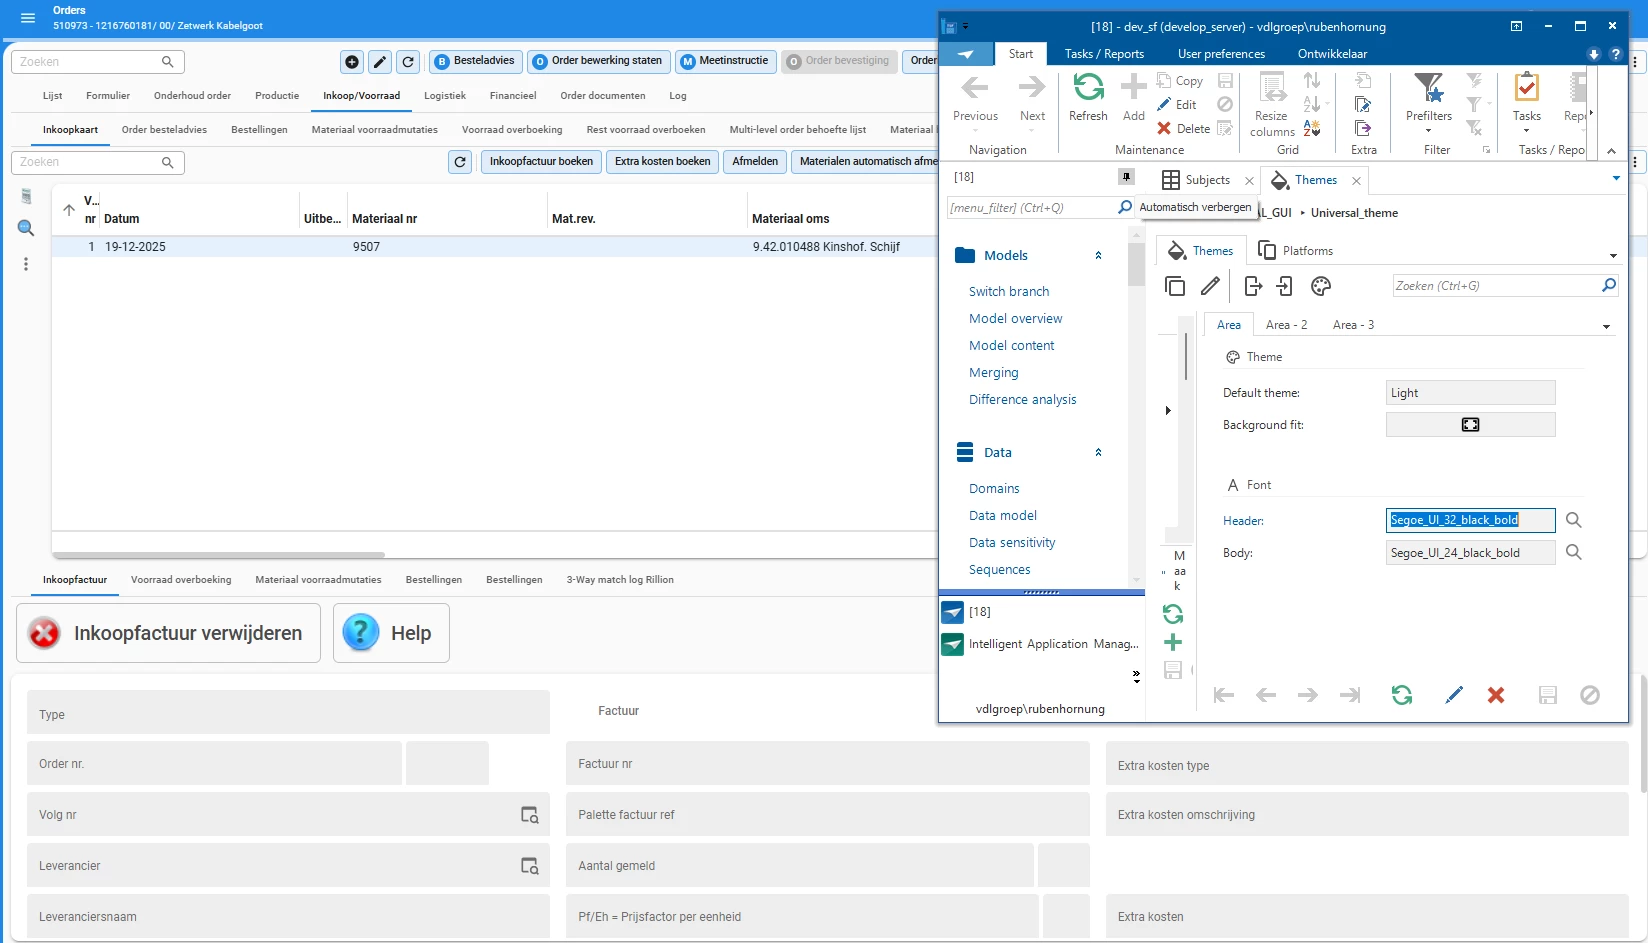Open the hamburger menu in Orders header
The height and width of the screenshot is (943, 1648).
tap(28, 18)
